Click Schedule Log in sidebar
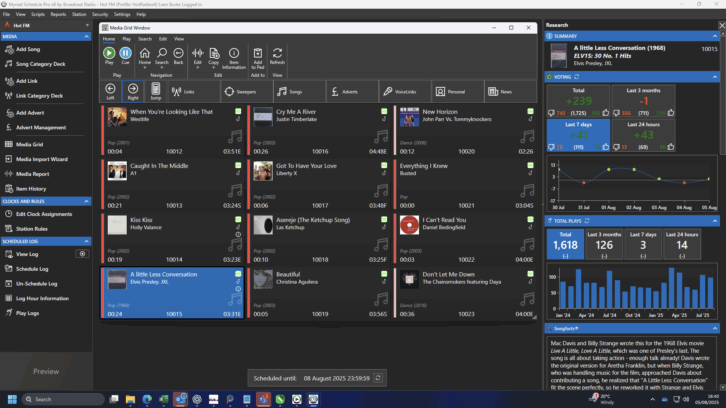The width and height of the screenshot is (726, 408). tap(32, 269)
